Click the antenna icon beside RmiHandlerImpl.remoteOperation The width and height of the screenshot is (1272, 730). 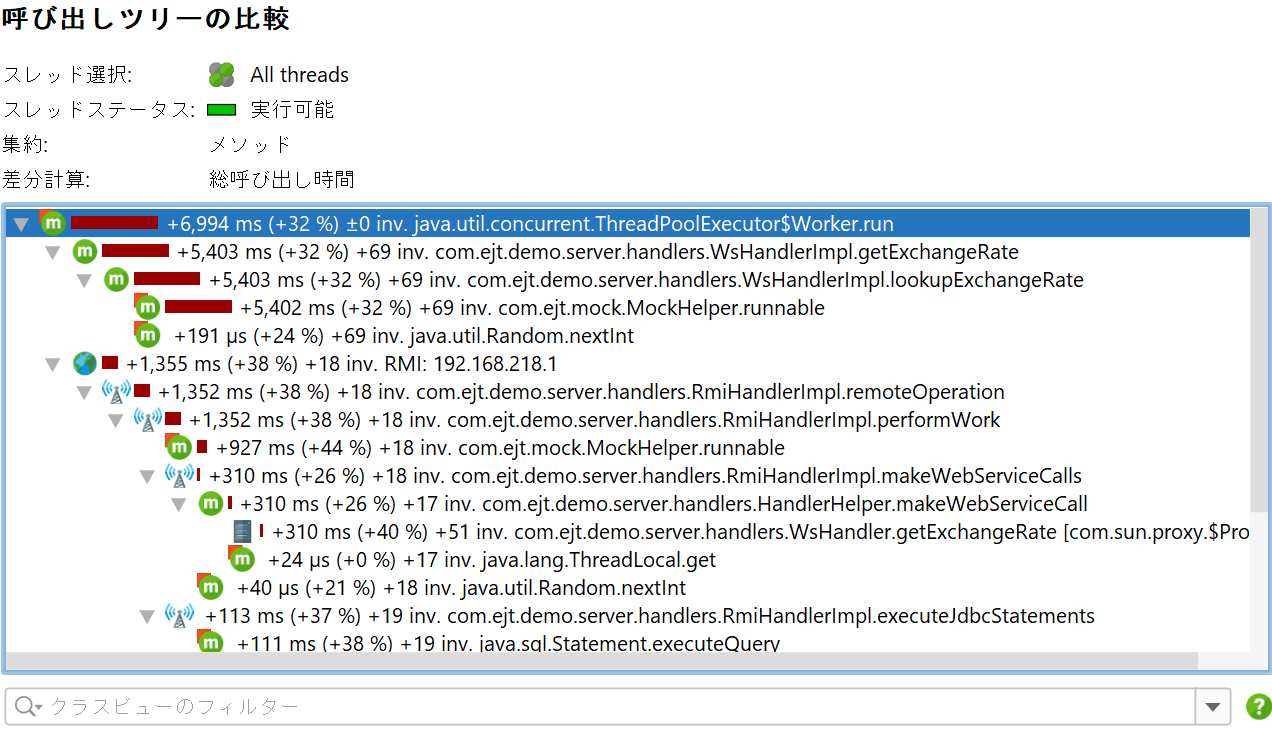[116, 392]
